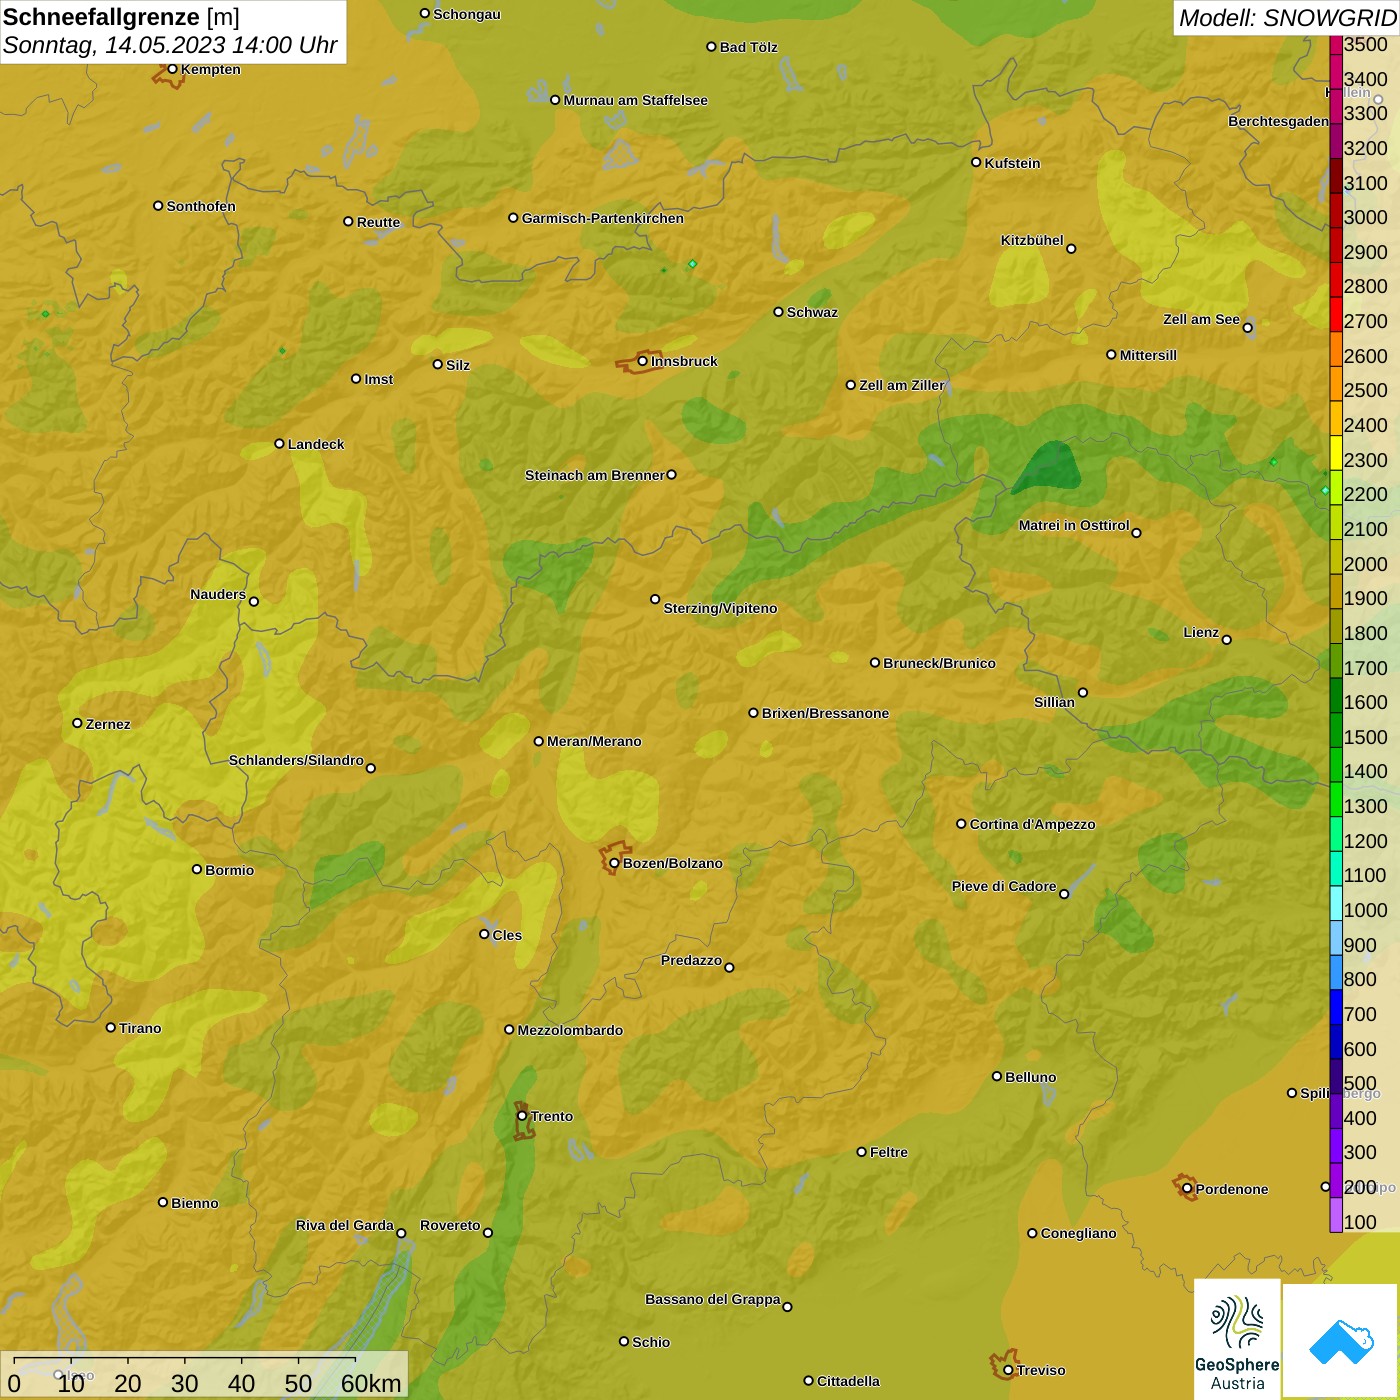This screenshot has height=1400, width=1400.
Task: Click the Innsbruck city marker dot
Action: click(x=642, y=361)
